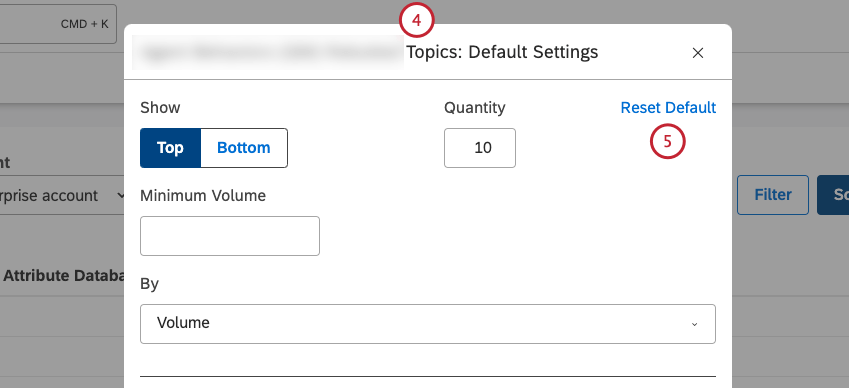The height and width of the screenshot is (388, 849).
Task: Click the Filter button behind dialog
Action: [773, 195]
